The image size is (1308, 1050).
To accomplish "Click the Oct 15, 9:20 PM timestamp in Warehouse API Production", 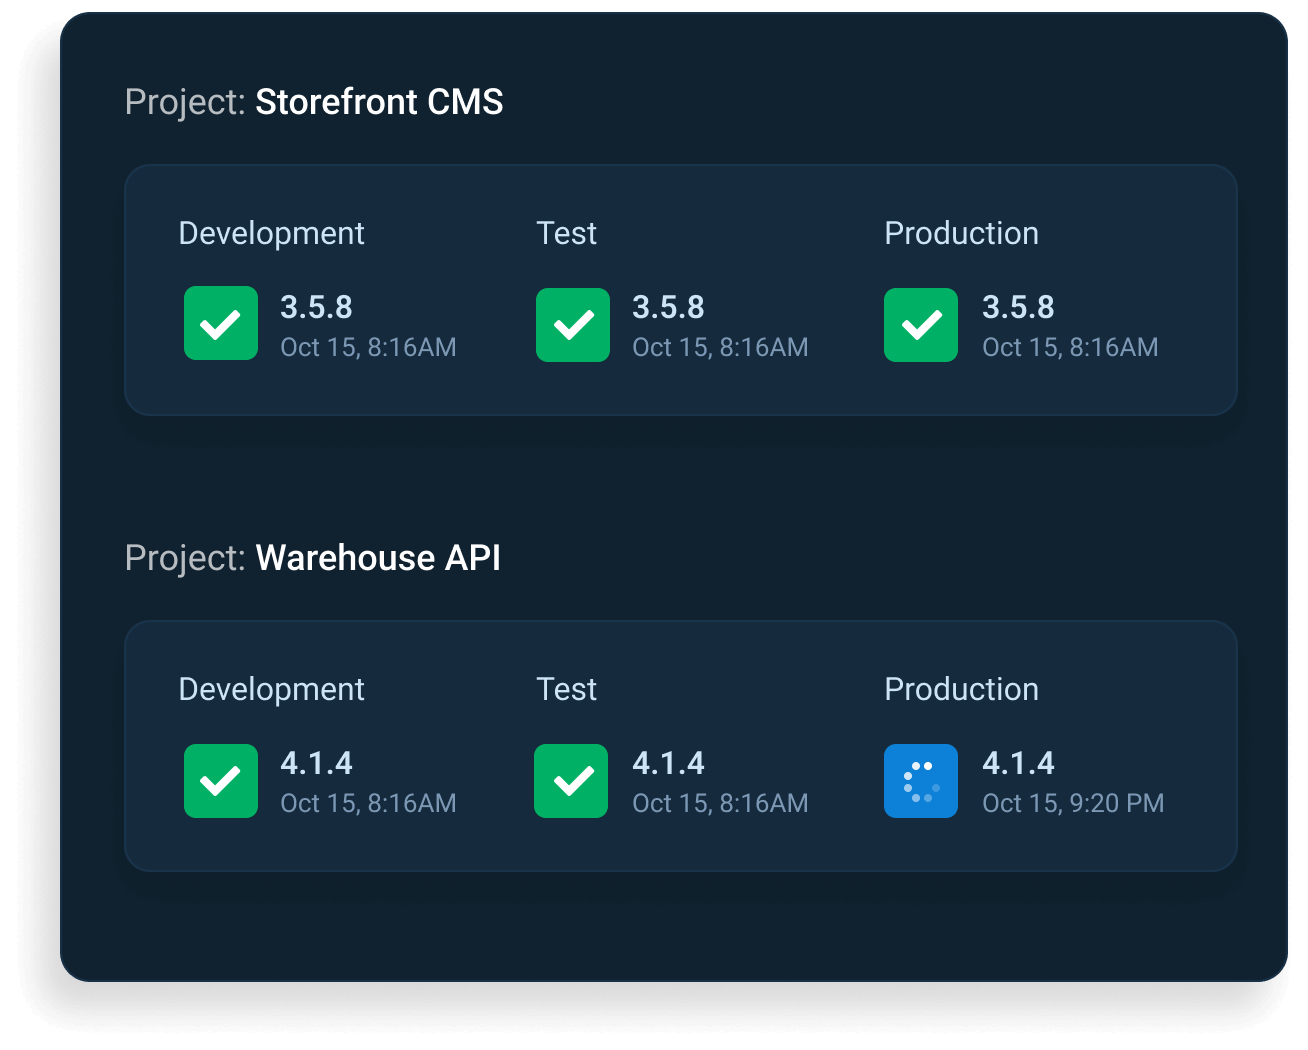I will point(1072,803).
